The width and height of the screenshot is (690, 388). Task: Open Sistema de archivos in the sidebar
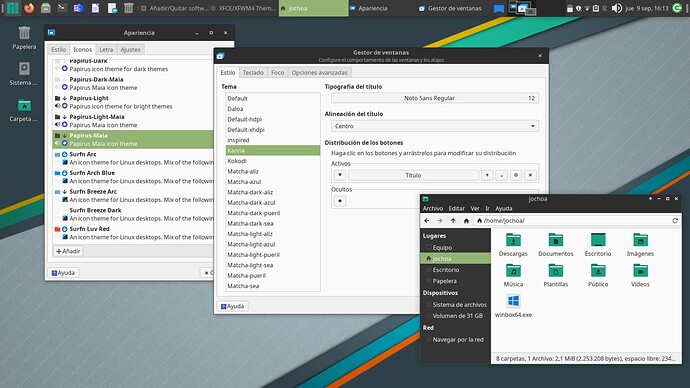(x=455, y=304)
